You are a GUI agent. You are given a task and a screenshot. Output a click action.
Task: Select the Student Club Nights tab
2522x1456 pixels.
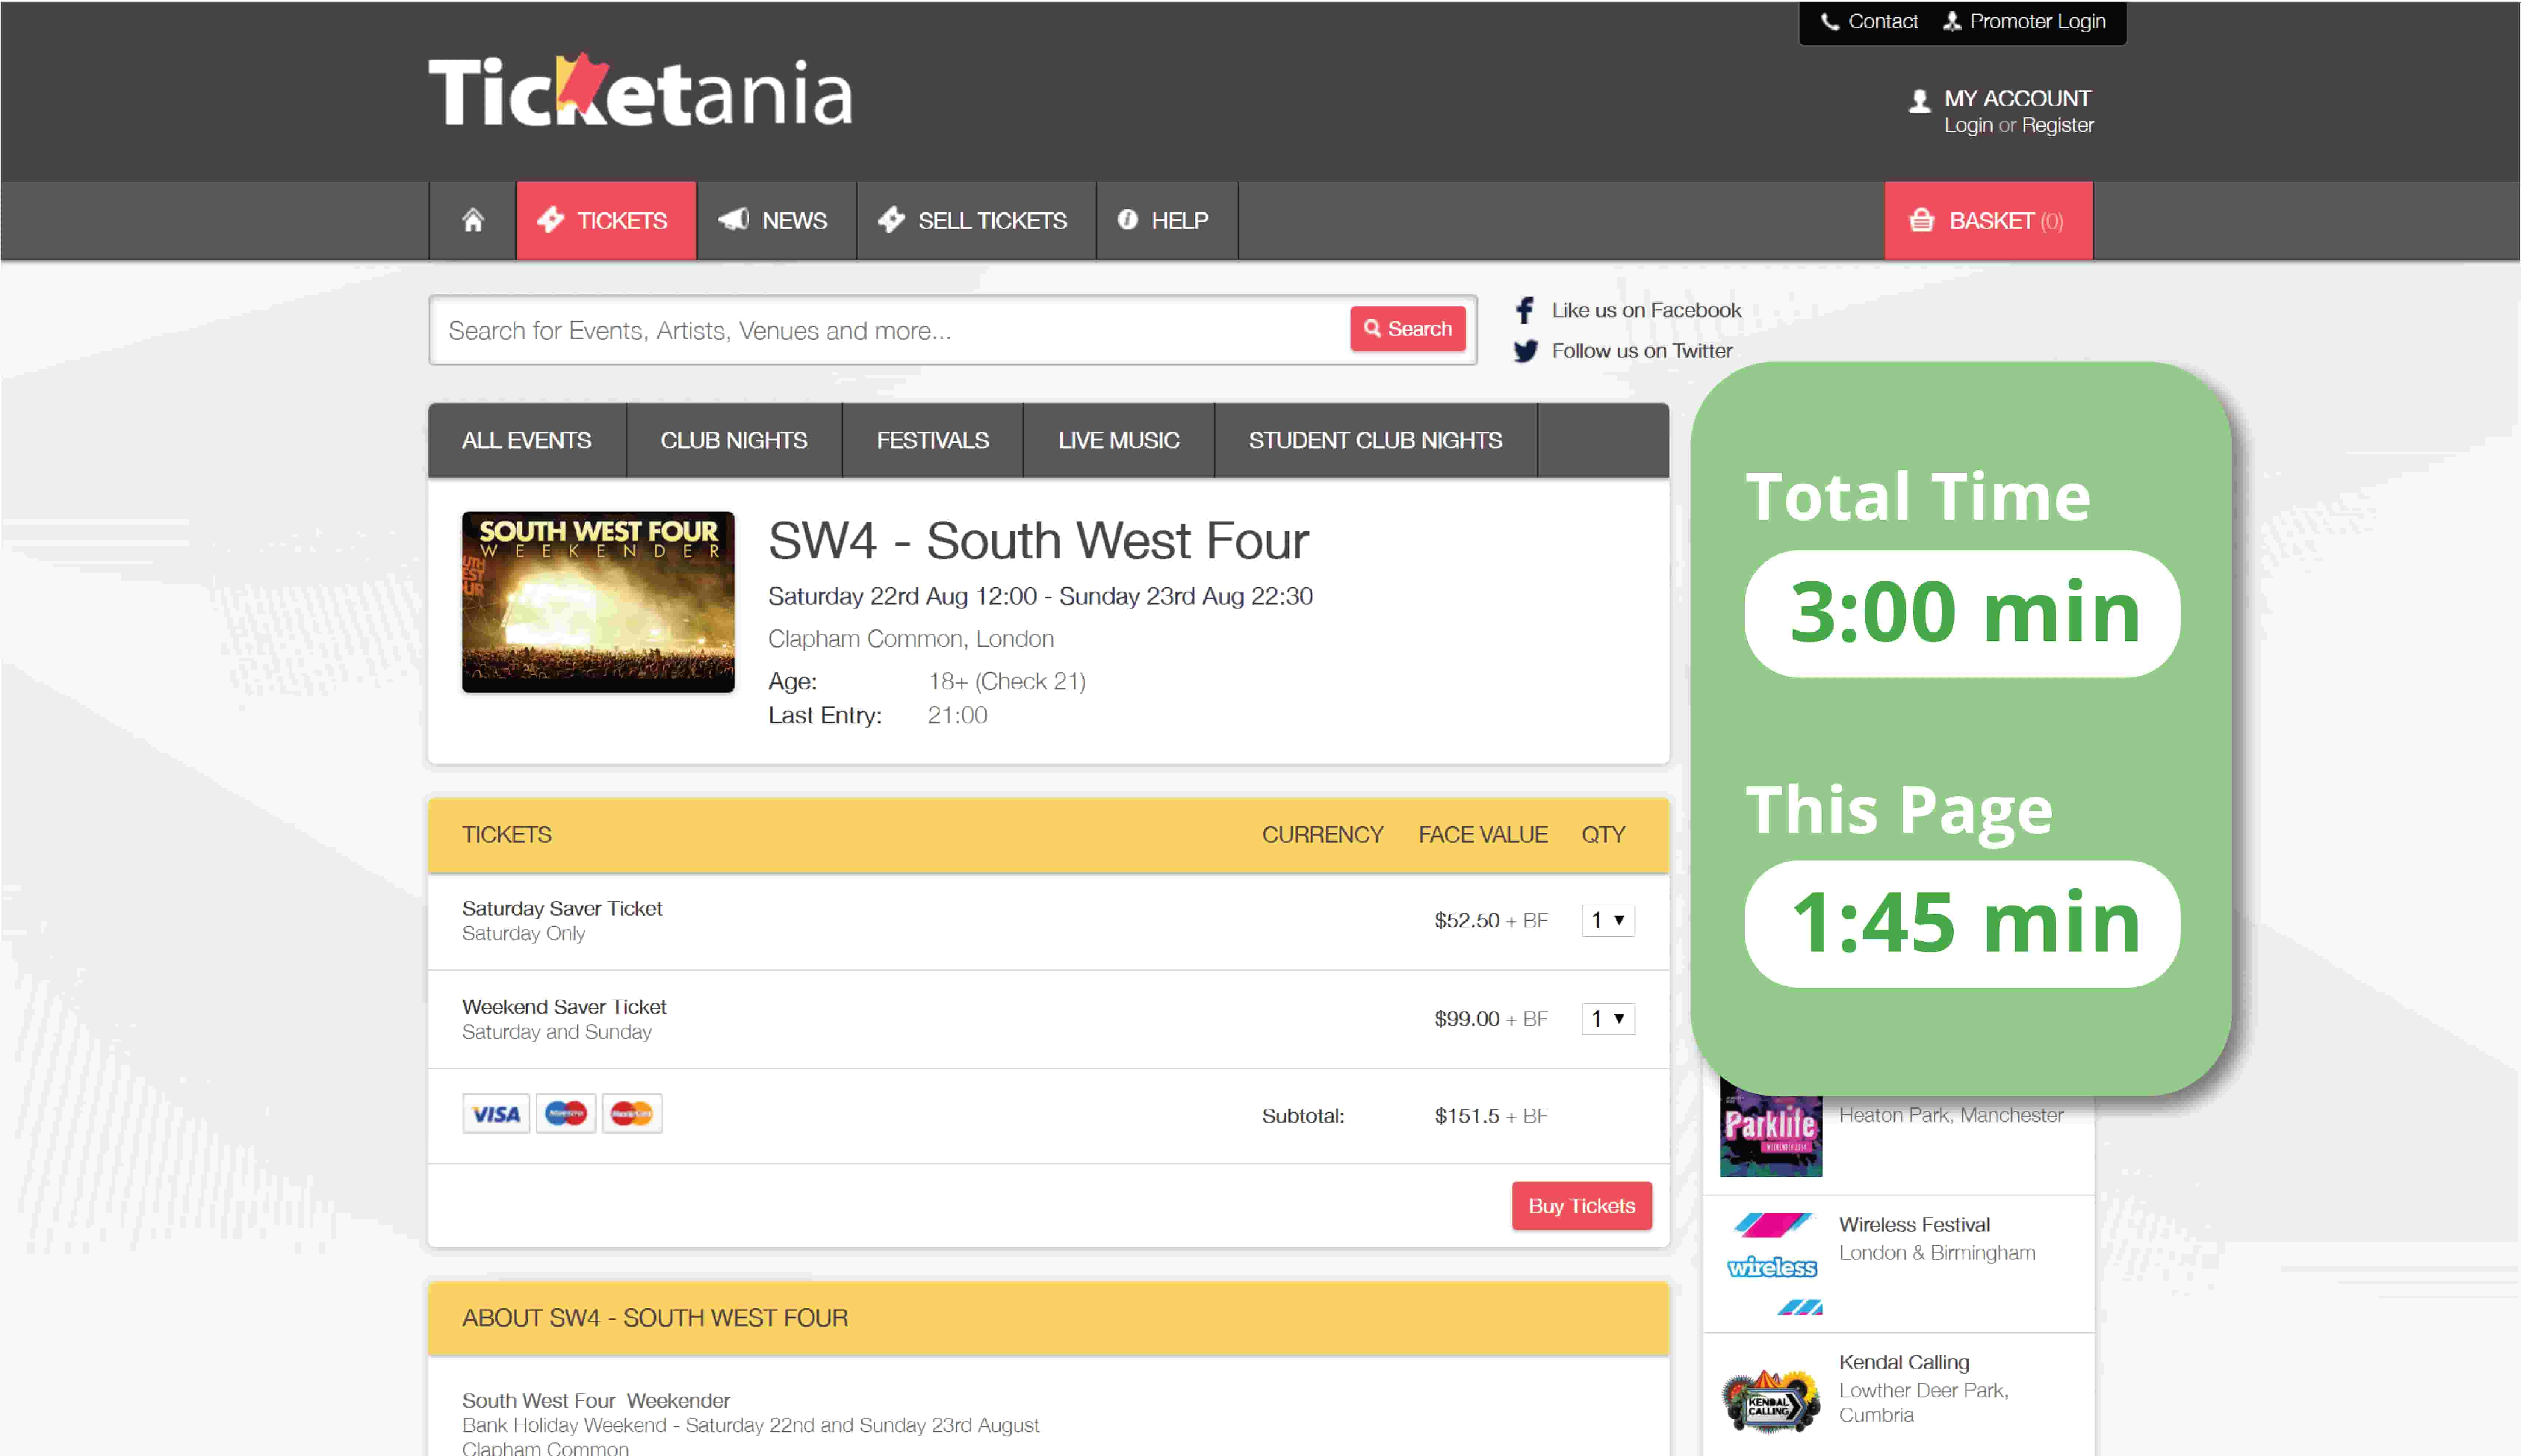1376,440
